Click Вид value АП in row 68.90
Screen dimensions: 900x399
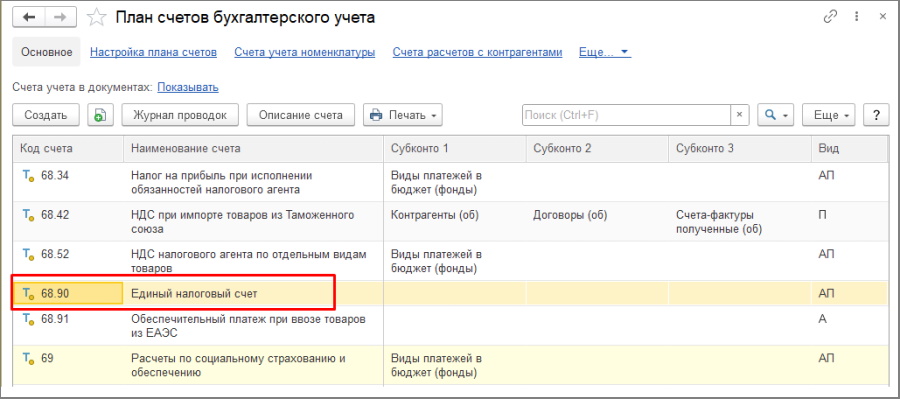coord(849,294)
